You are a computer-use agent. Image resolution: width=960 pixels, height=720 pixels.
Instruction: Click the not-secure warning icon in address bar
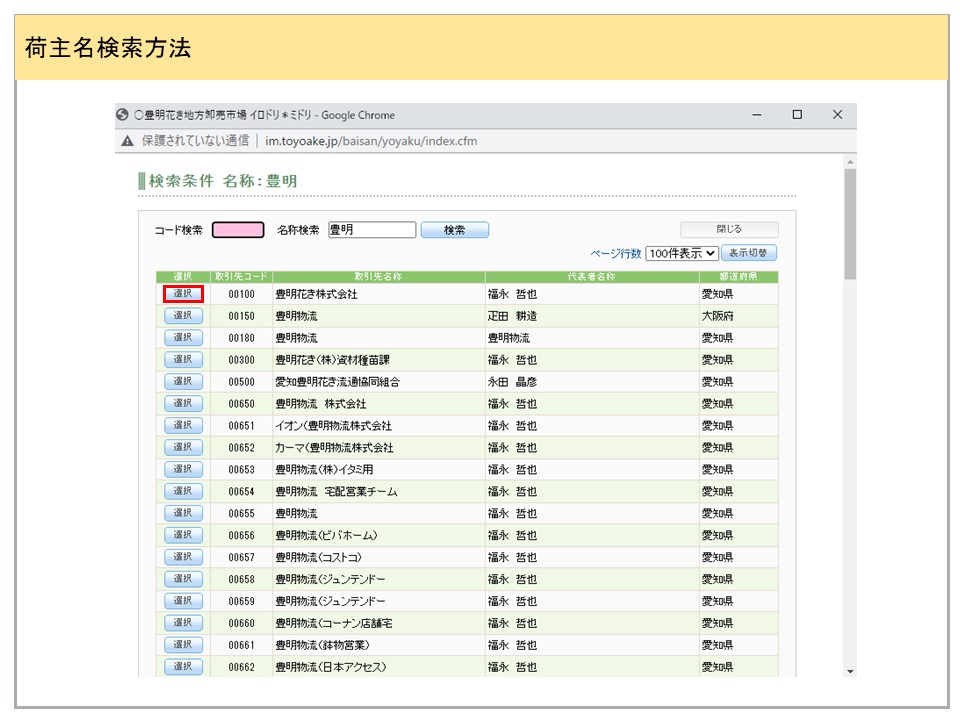coord(128,141)
